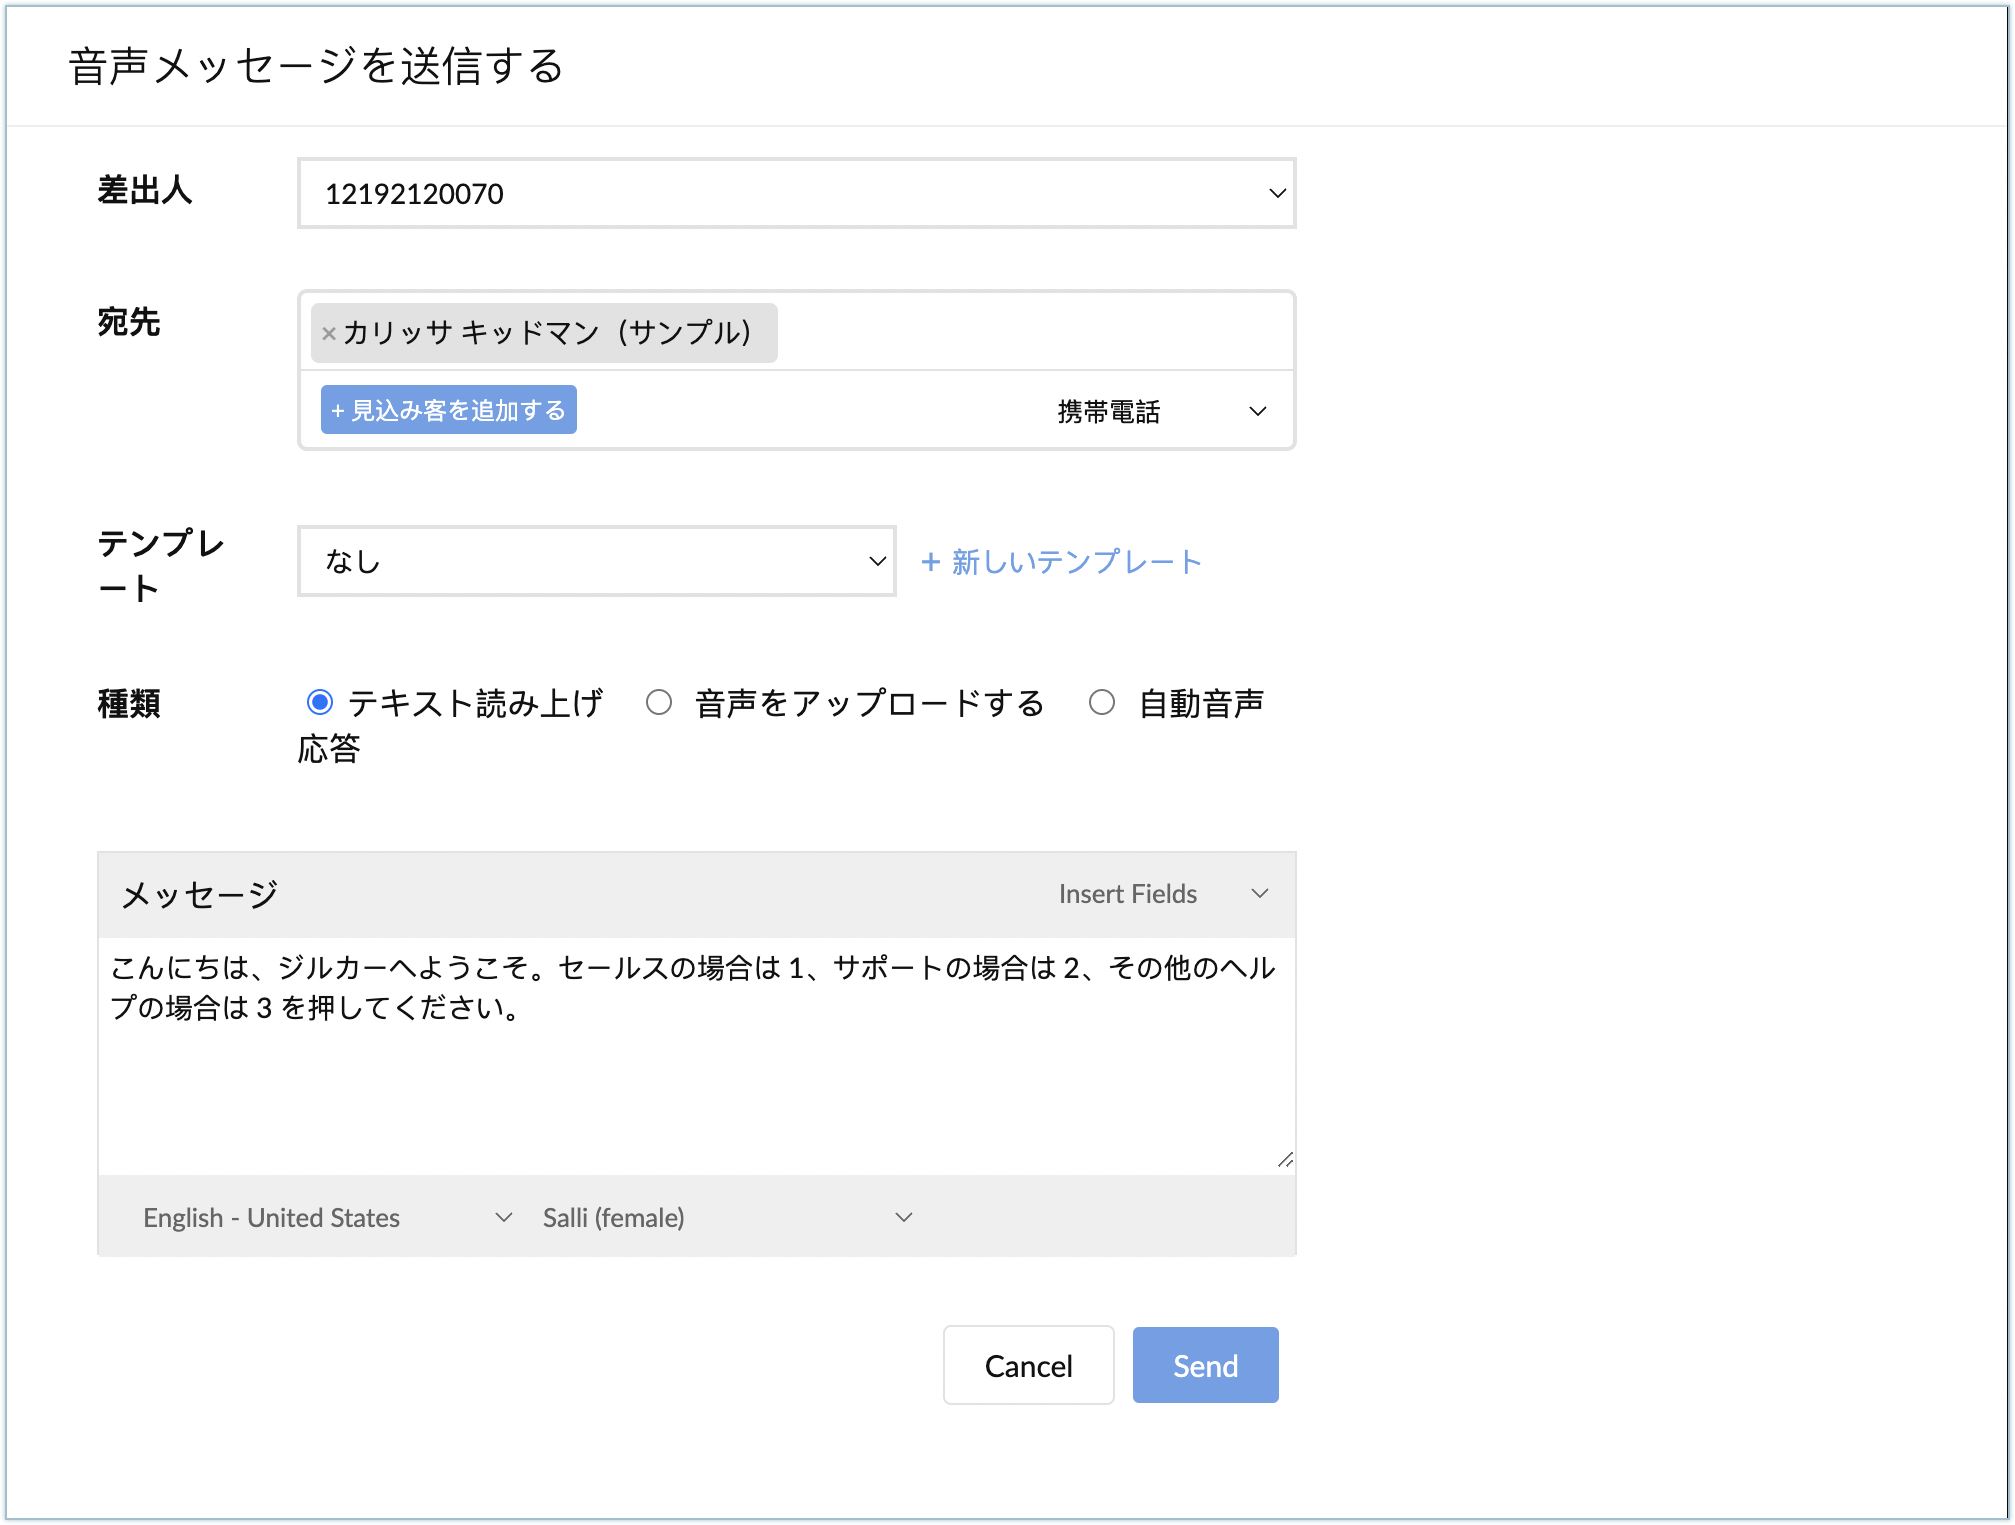The width and height of the screenshot is (2015, 1525).
Task: Open the Insert Fields menu
Action: coord(1128,893)
